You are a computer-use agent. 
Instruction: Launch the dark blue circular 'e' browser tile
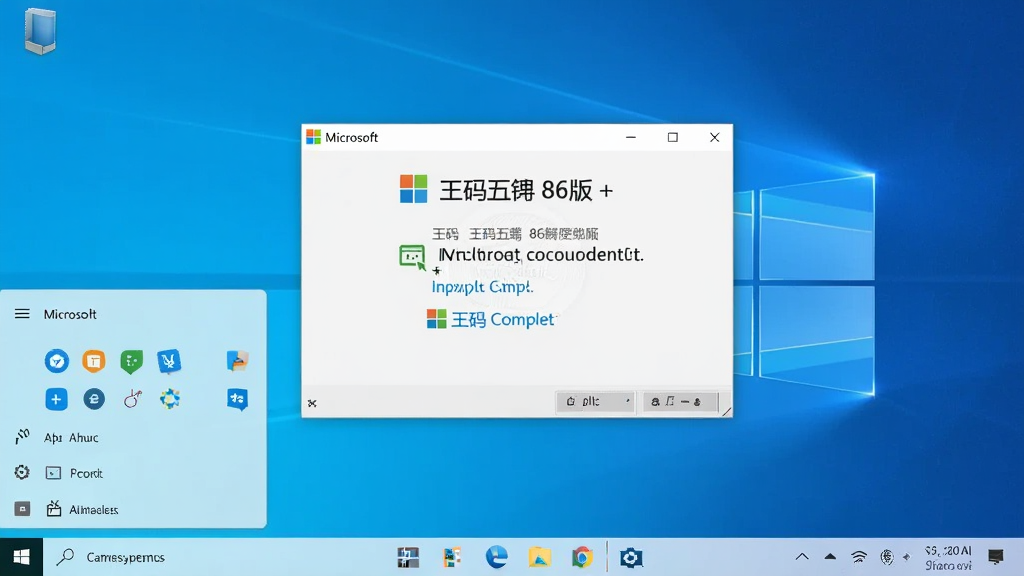(94, 398)
